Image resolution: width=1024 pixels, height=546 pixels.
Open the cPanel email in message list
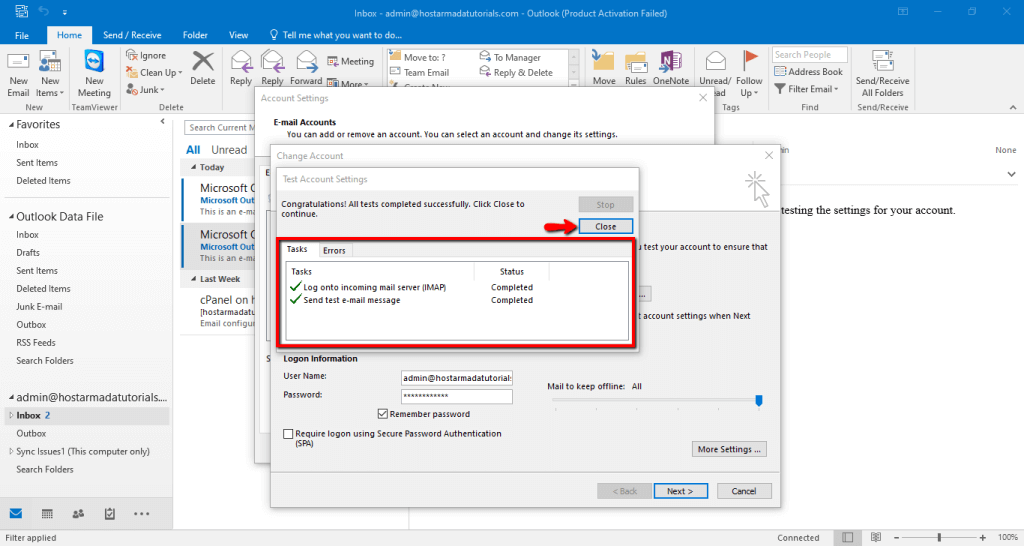tap(219, 311)
